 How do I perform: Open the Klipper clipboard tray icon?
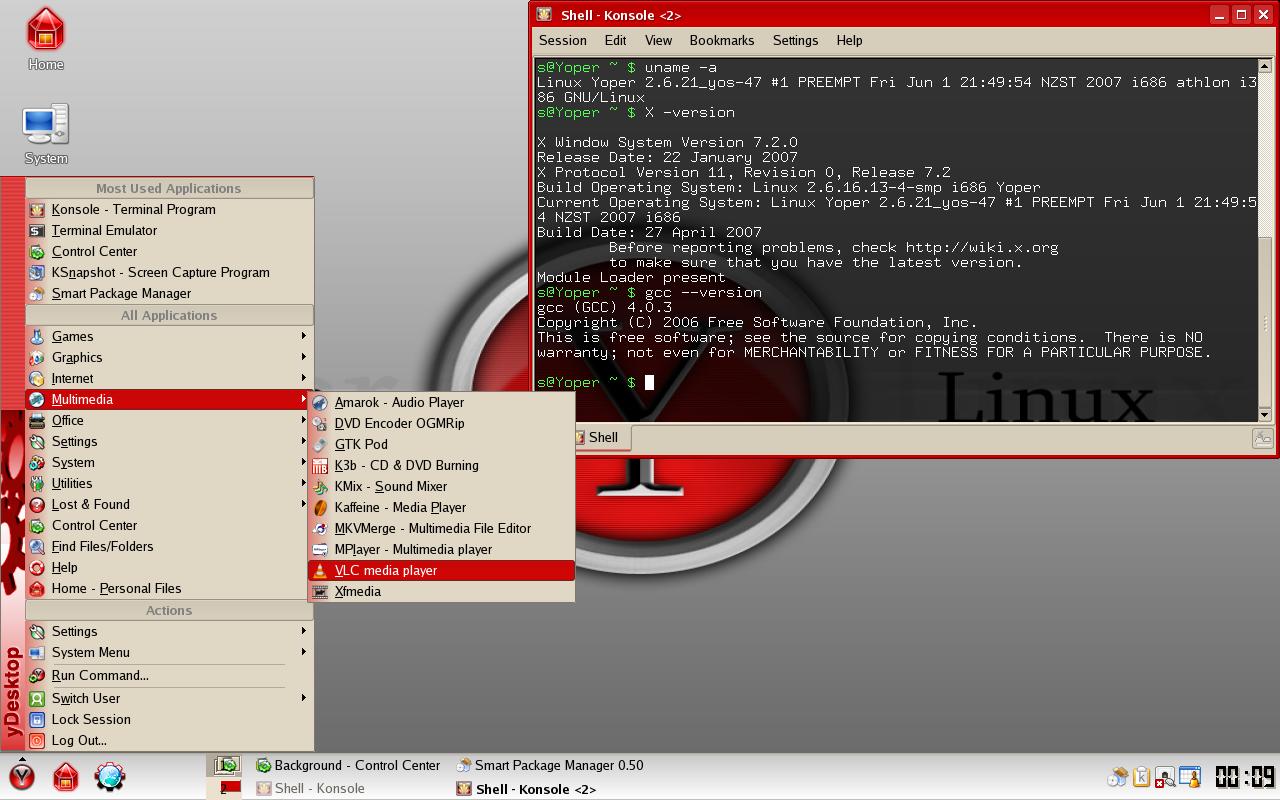point(1141,777)
